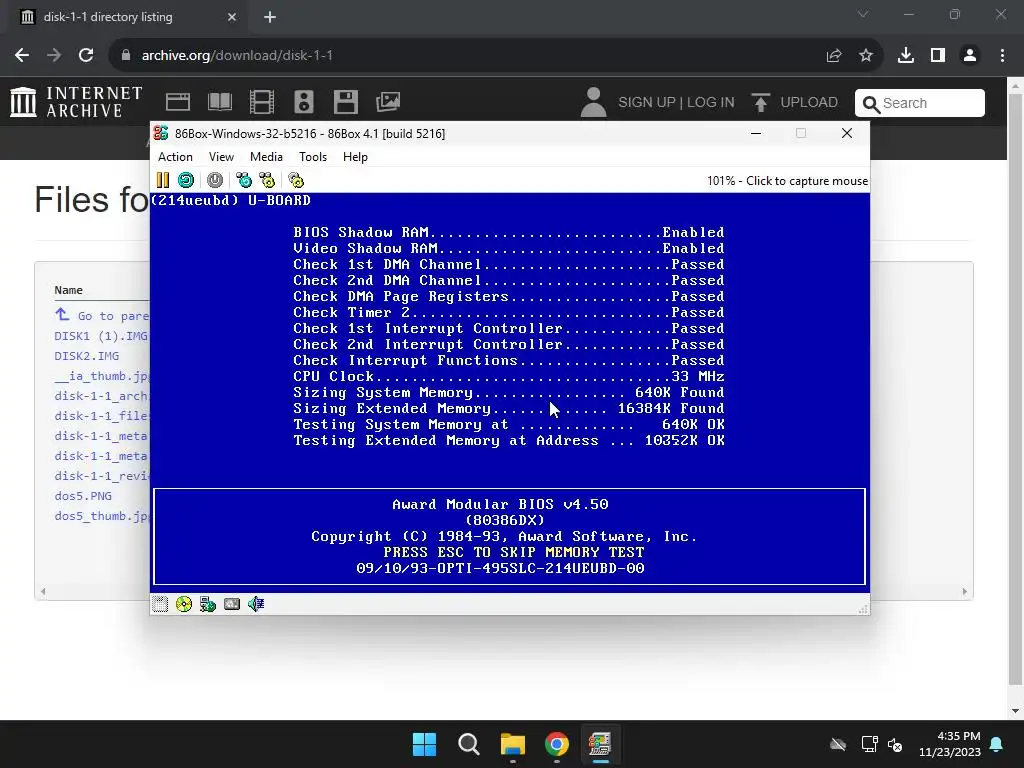
Task: Open Internet Archive video film icon
Action: pos(262,102)
